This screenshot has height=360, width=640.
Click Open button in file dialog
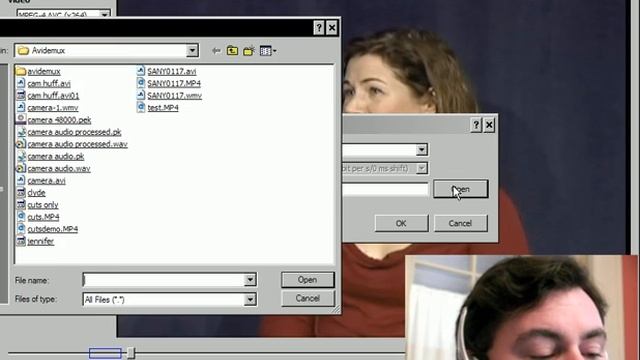(307, 280)
